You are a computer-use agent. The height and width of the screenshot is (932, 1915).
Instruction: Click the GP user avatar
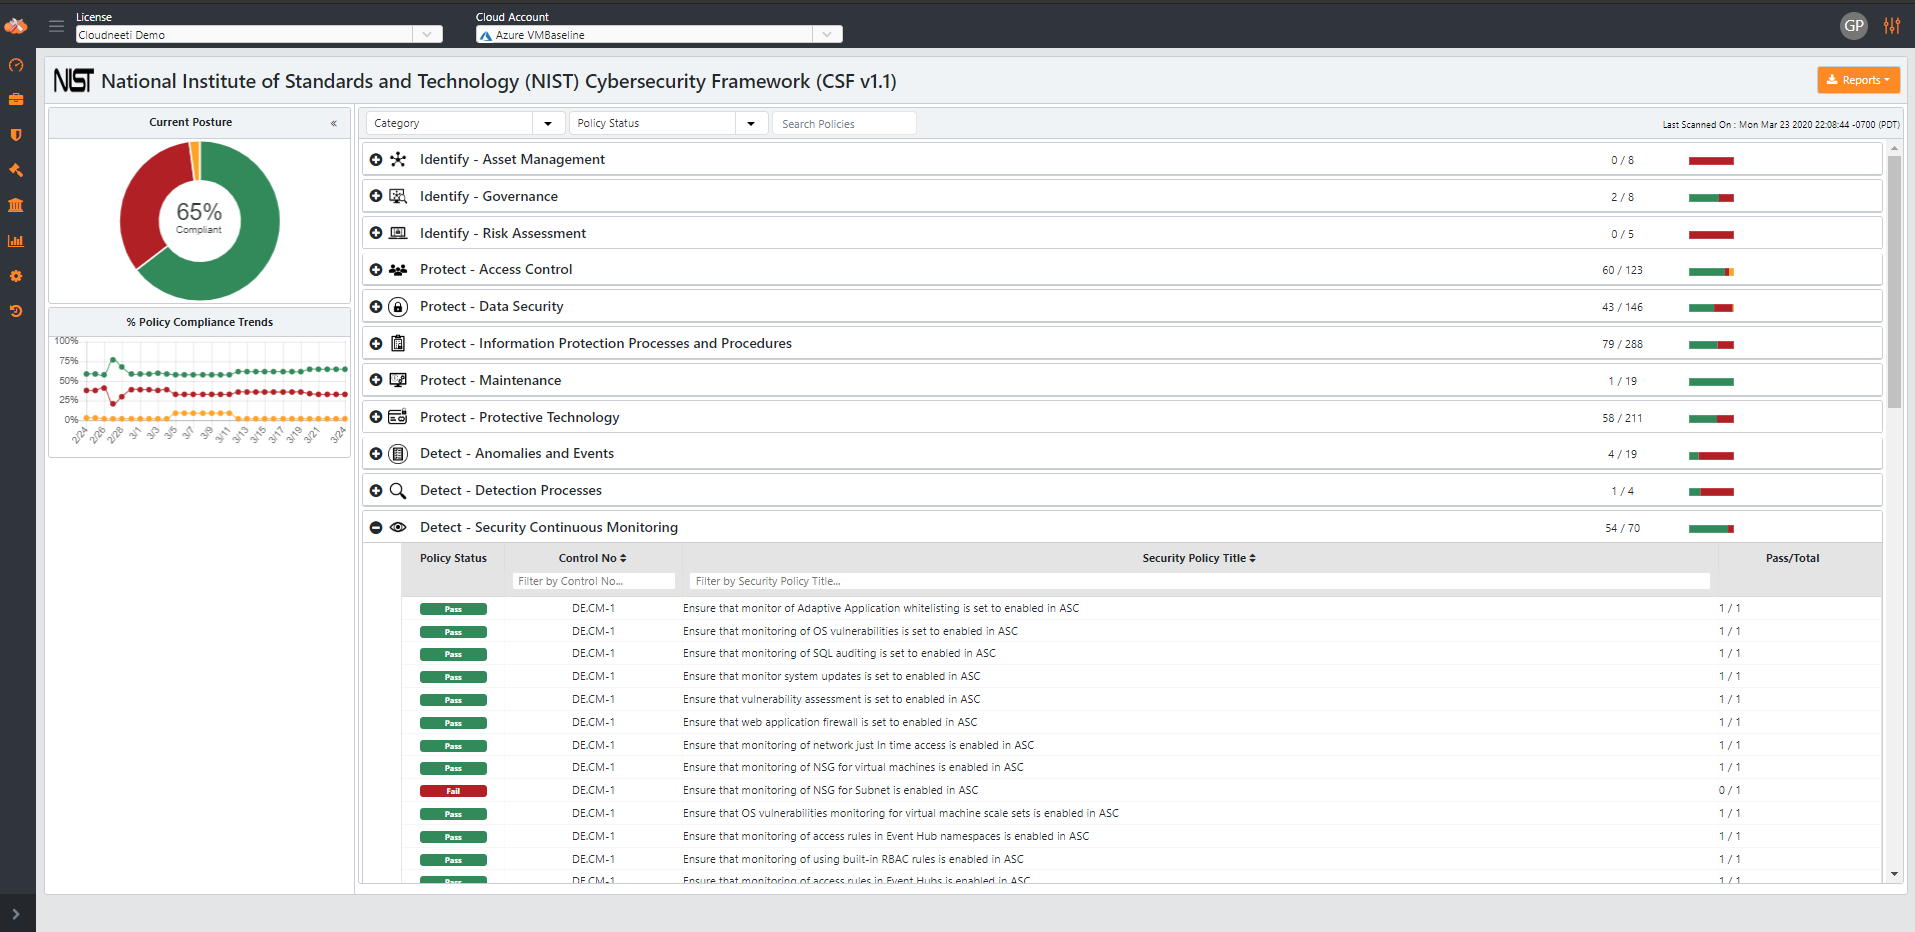point(1853,26)
